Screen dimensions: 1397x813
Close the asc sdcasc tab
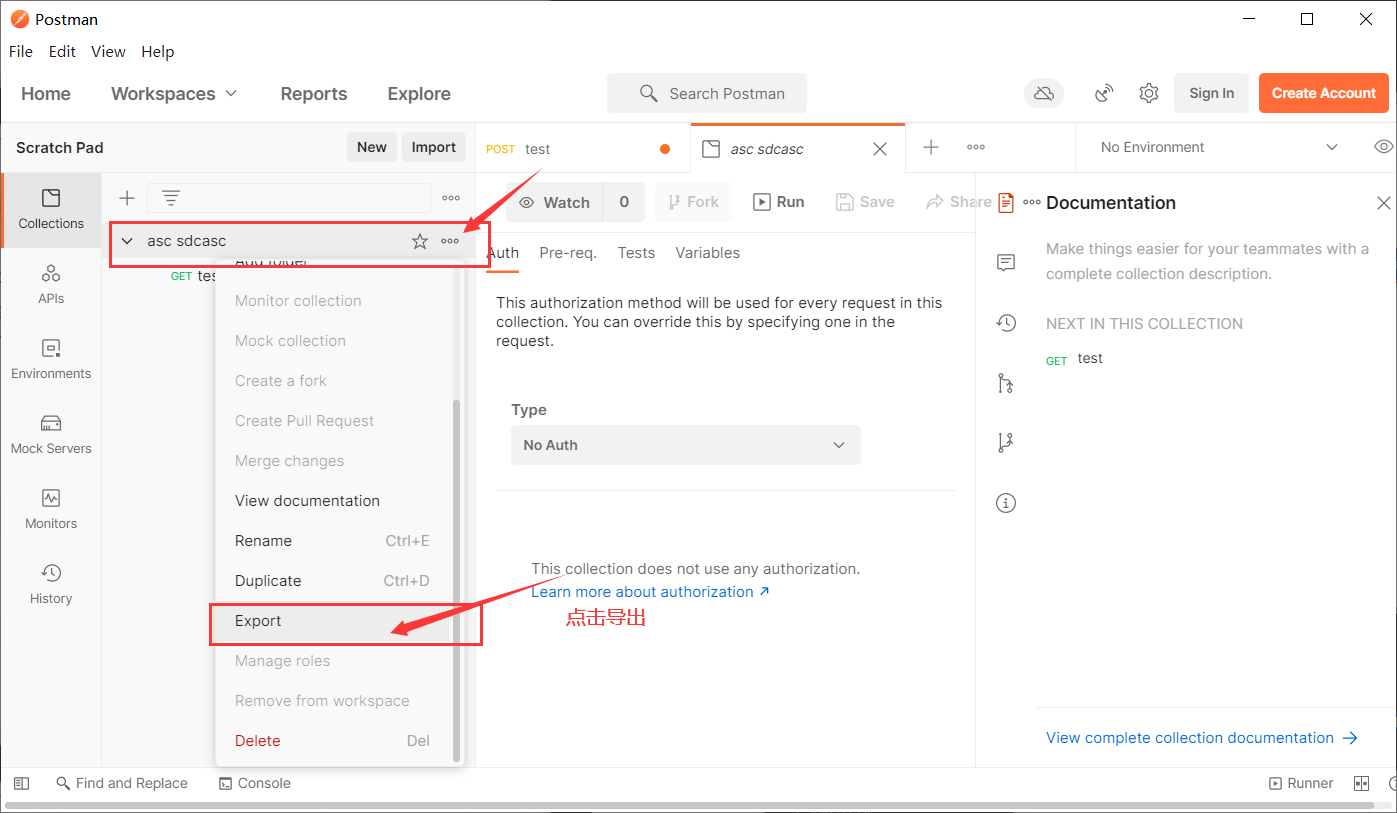880,149
